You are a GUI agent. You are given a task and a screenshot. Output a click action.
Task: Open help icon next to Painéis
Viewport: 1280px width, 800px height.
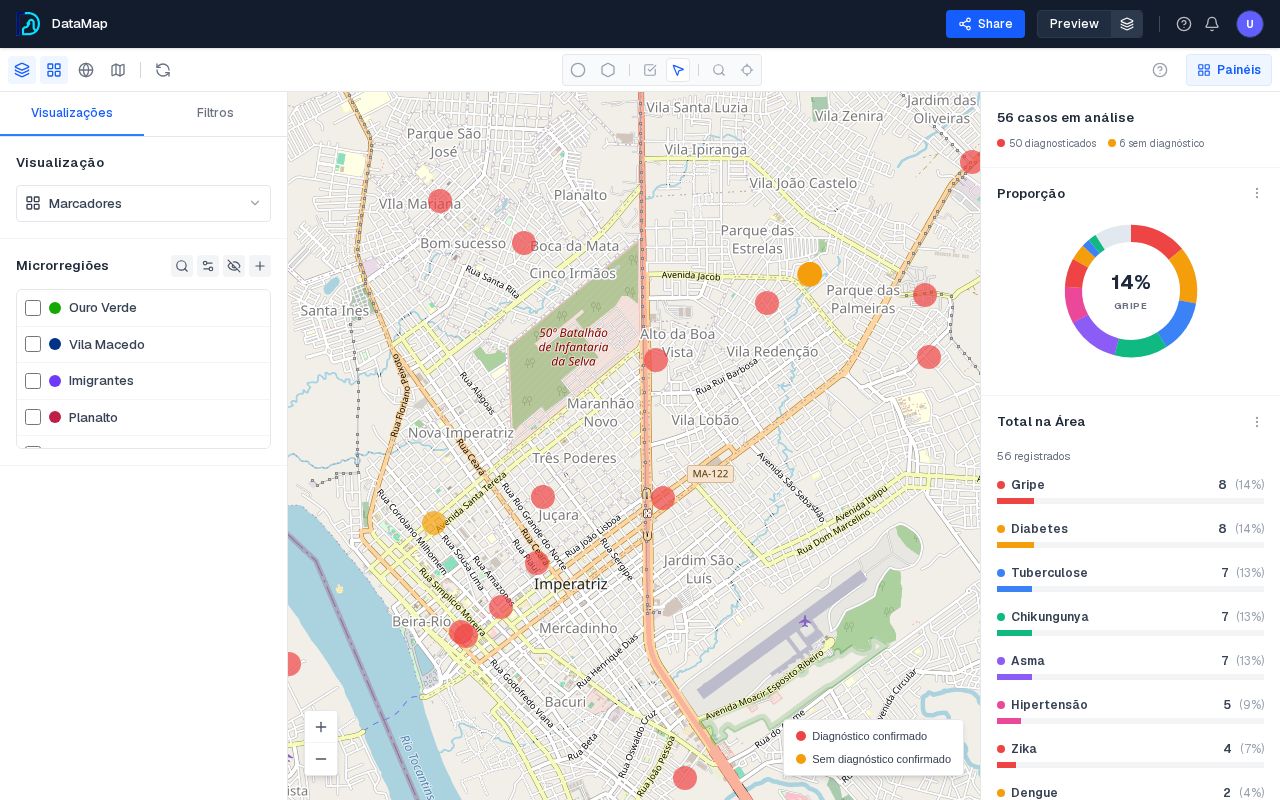[x=1160, y=70]
